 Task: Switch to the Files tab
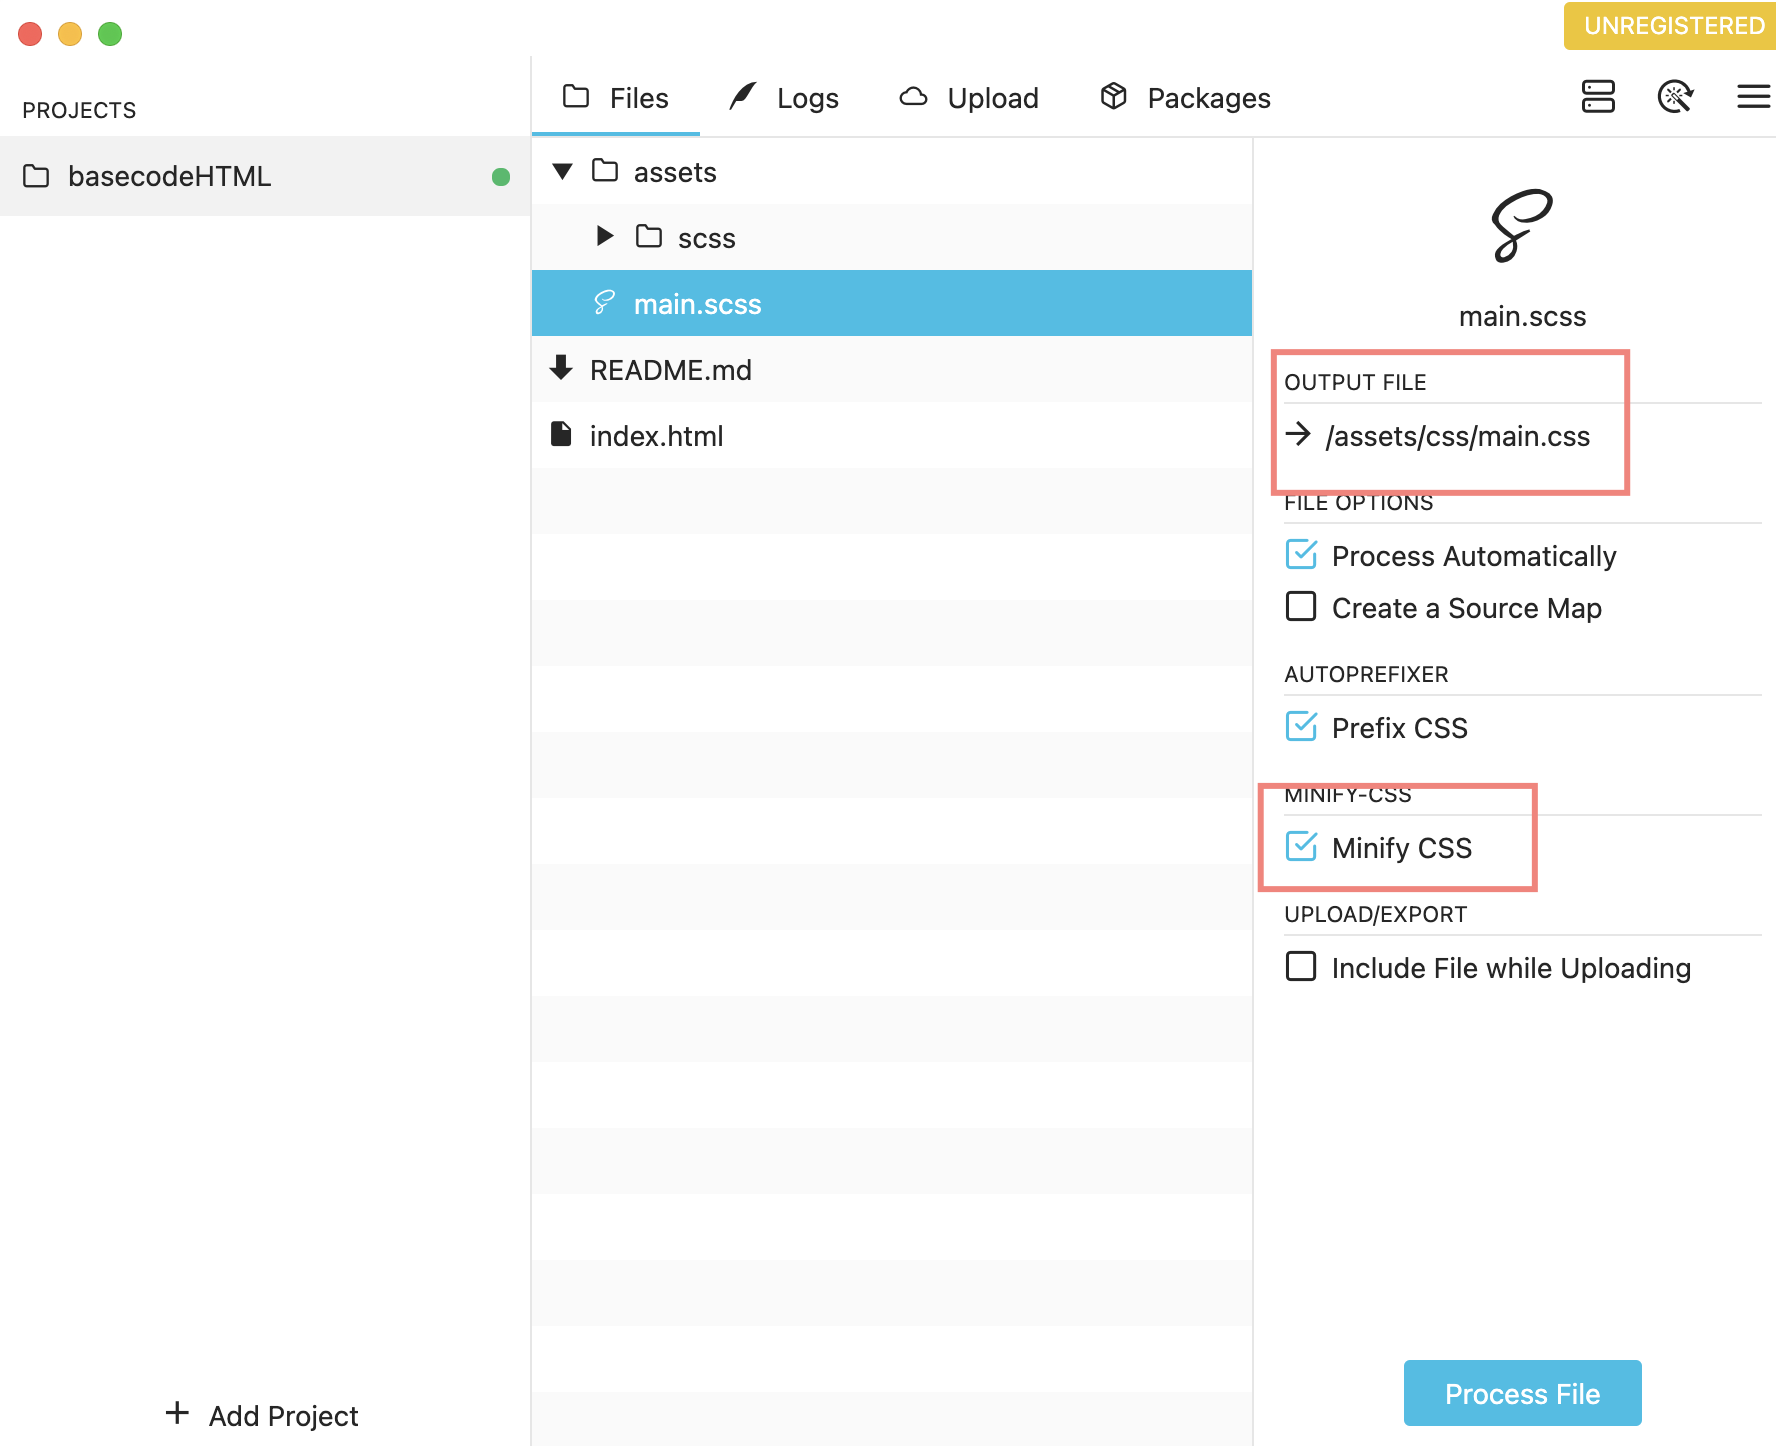[616, 98]
